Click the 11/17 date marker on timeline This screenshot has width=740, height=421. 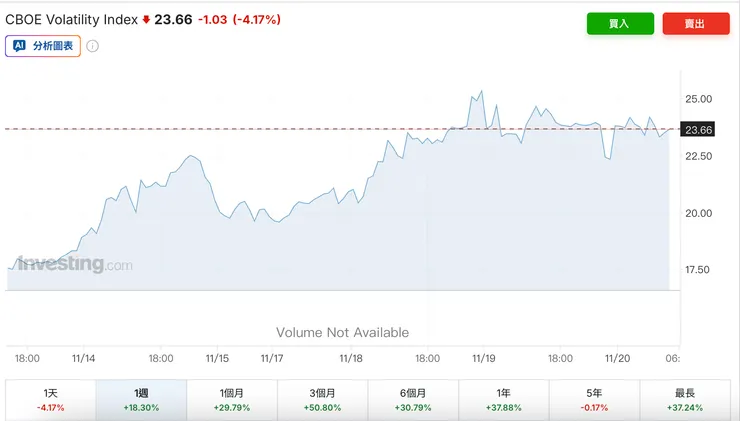click(271, 357)
